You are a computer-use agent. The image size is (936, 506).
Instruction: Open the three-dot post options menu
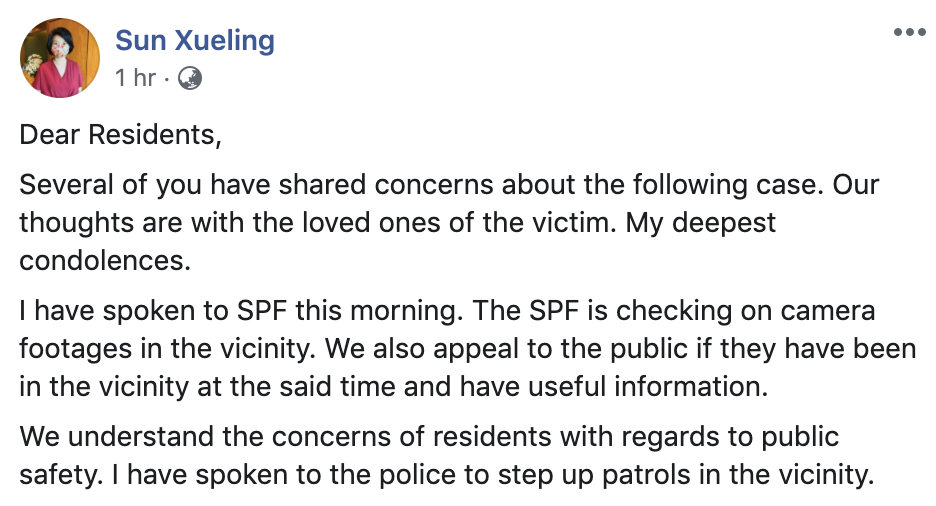[910, 33]
